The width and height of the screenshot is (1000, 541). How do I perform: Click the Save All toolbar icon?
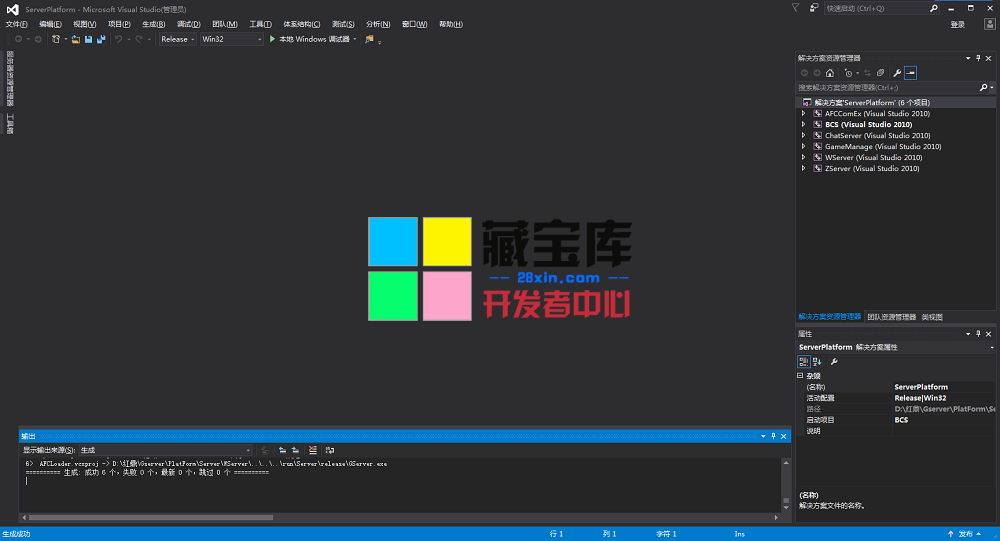(100, 39)
